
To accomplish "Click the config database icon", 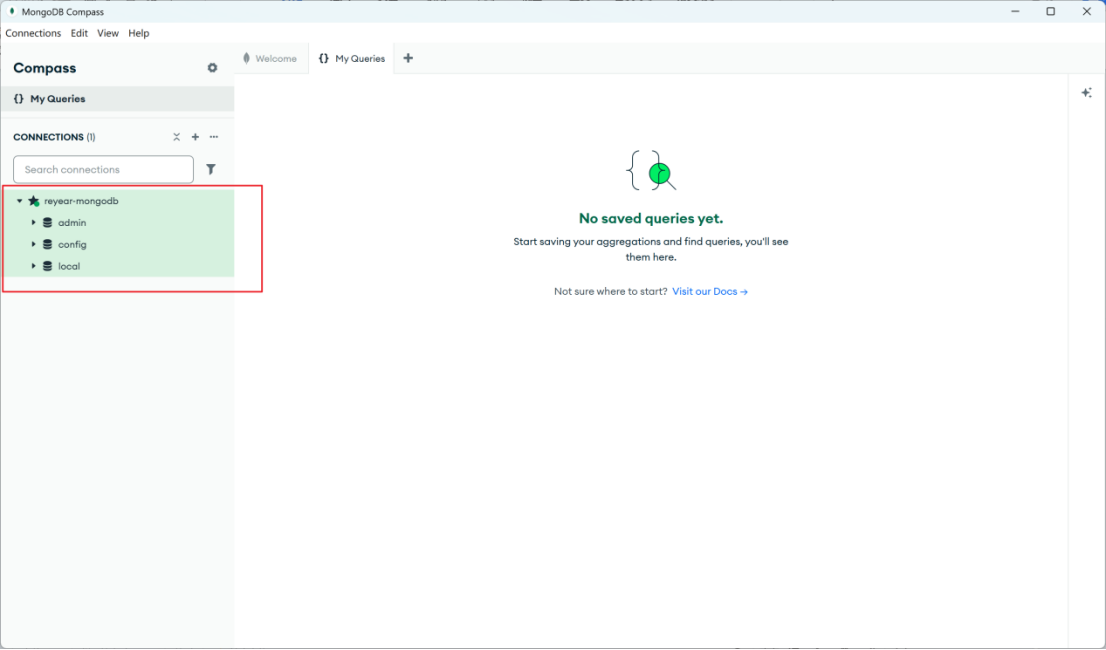I will click(x=47, y=245).
